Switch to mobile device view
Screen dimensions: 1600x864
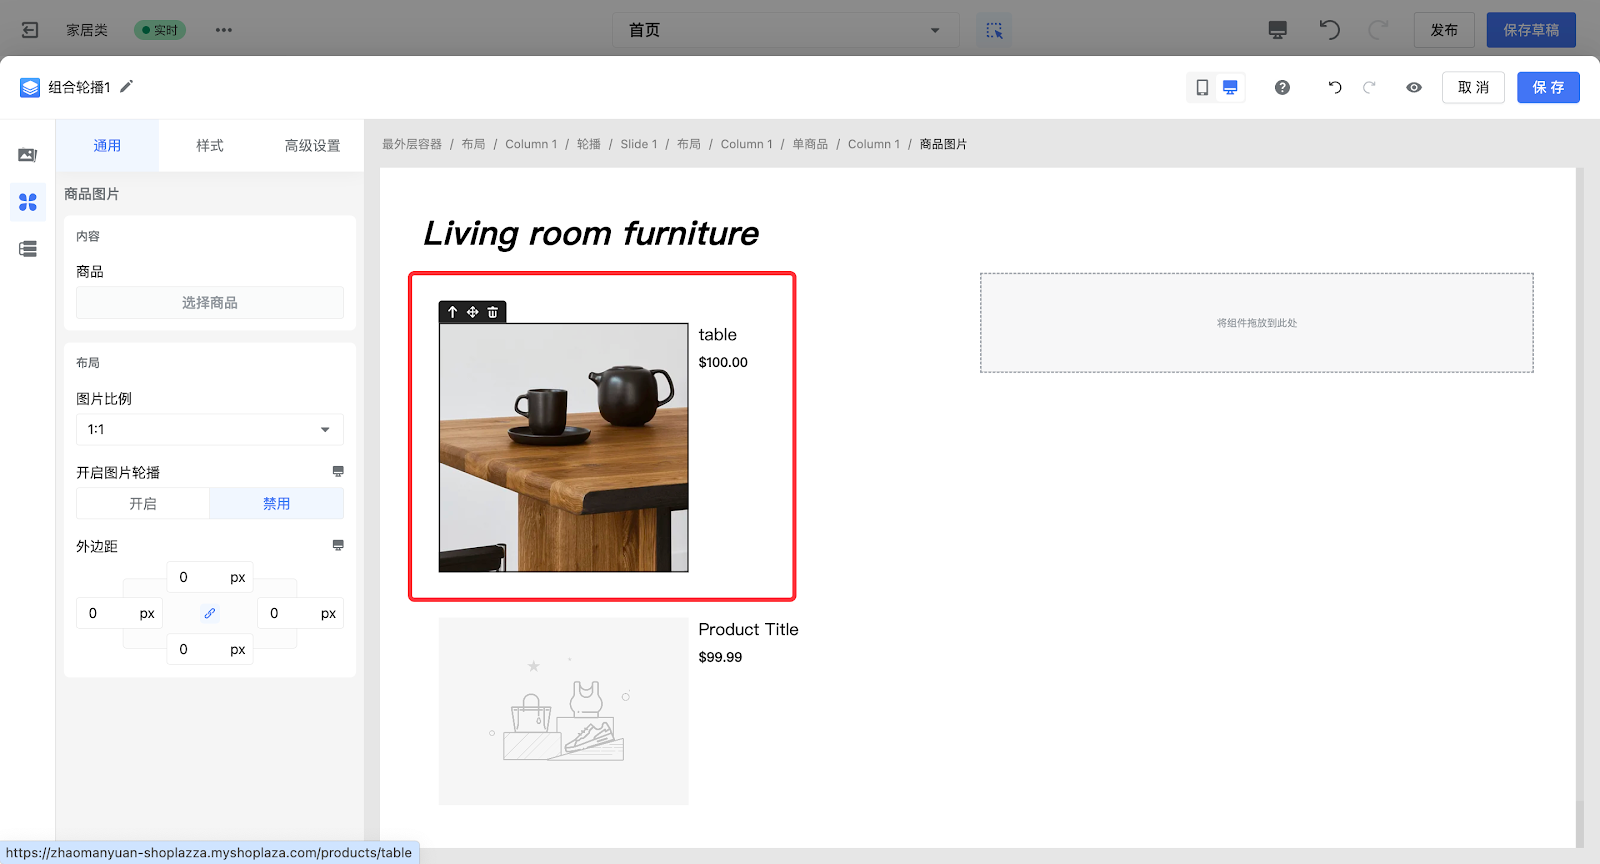[x=1202, y=87]
